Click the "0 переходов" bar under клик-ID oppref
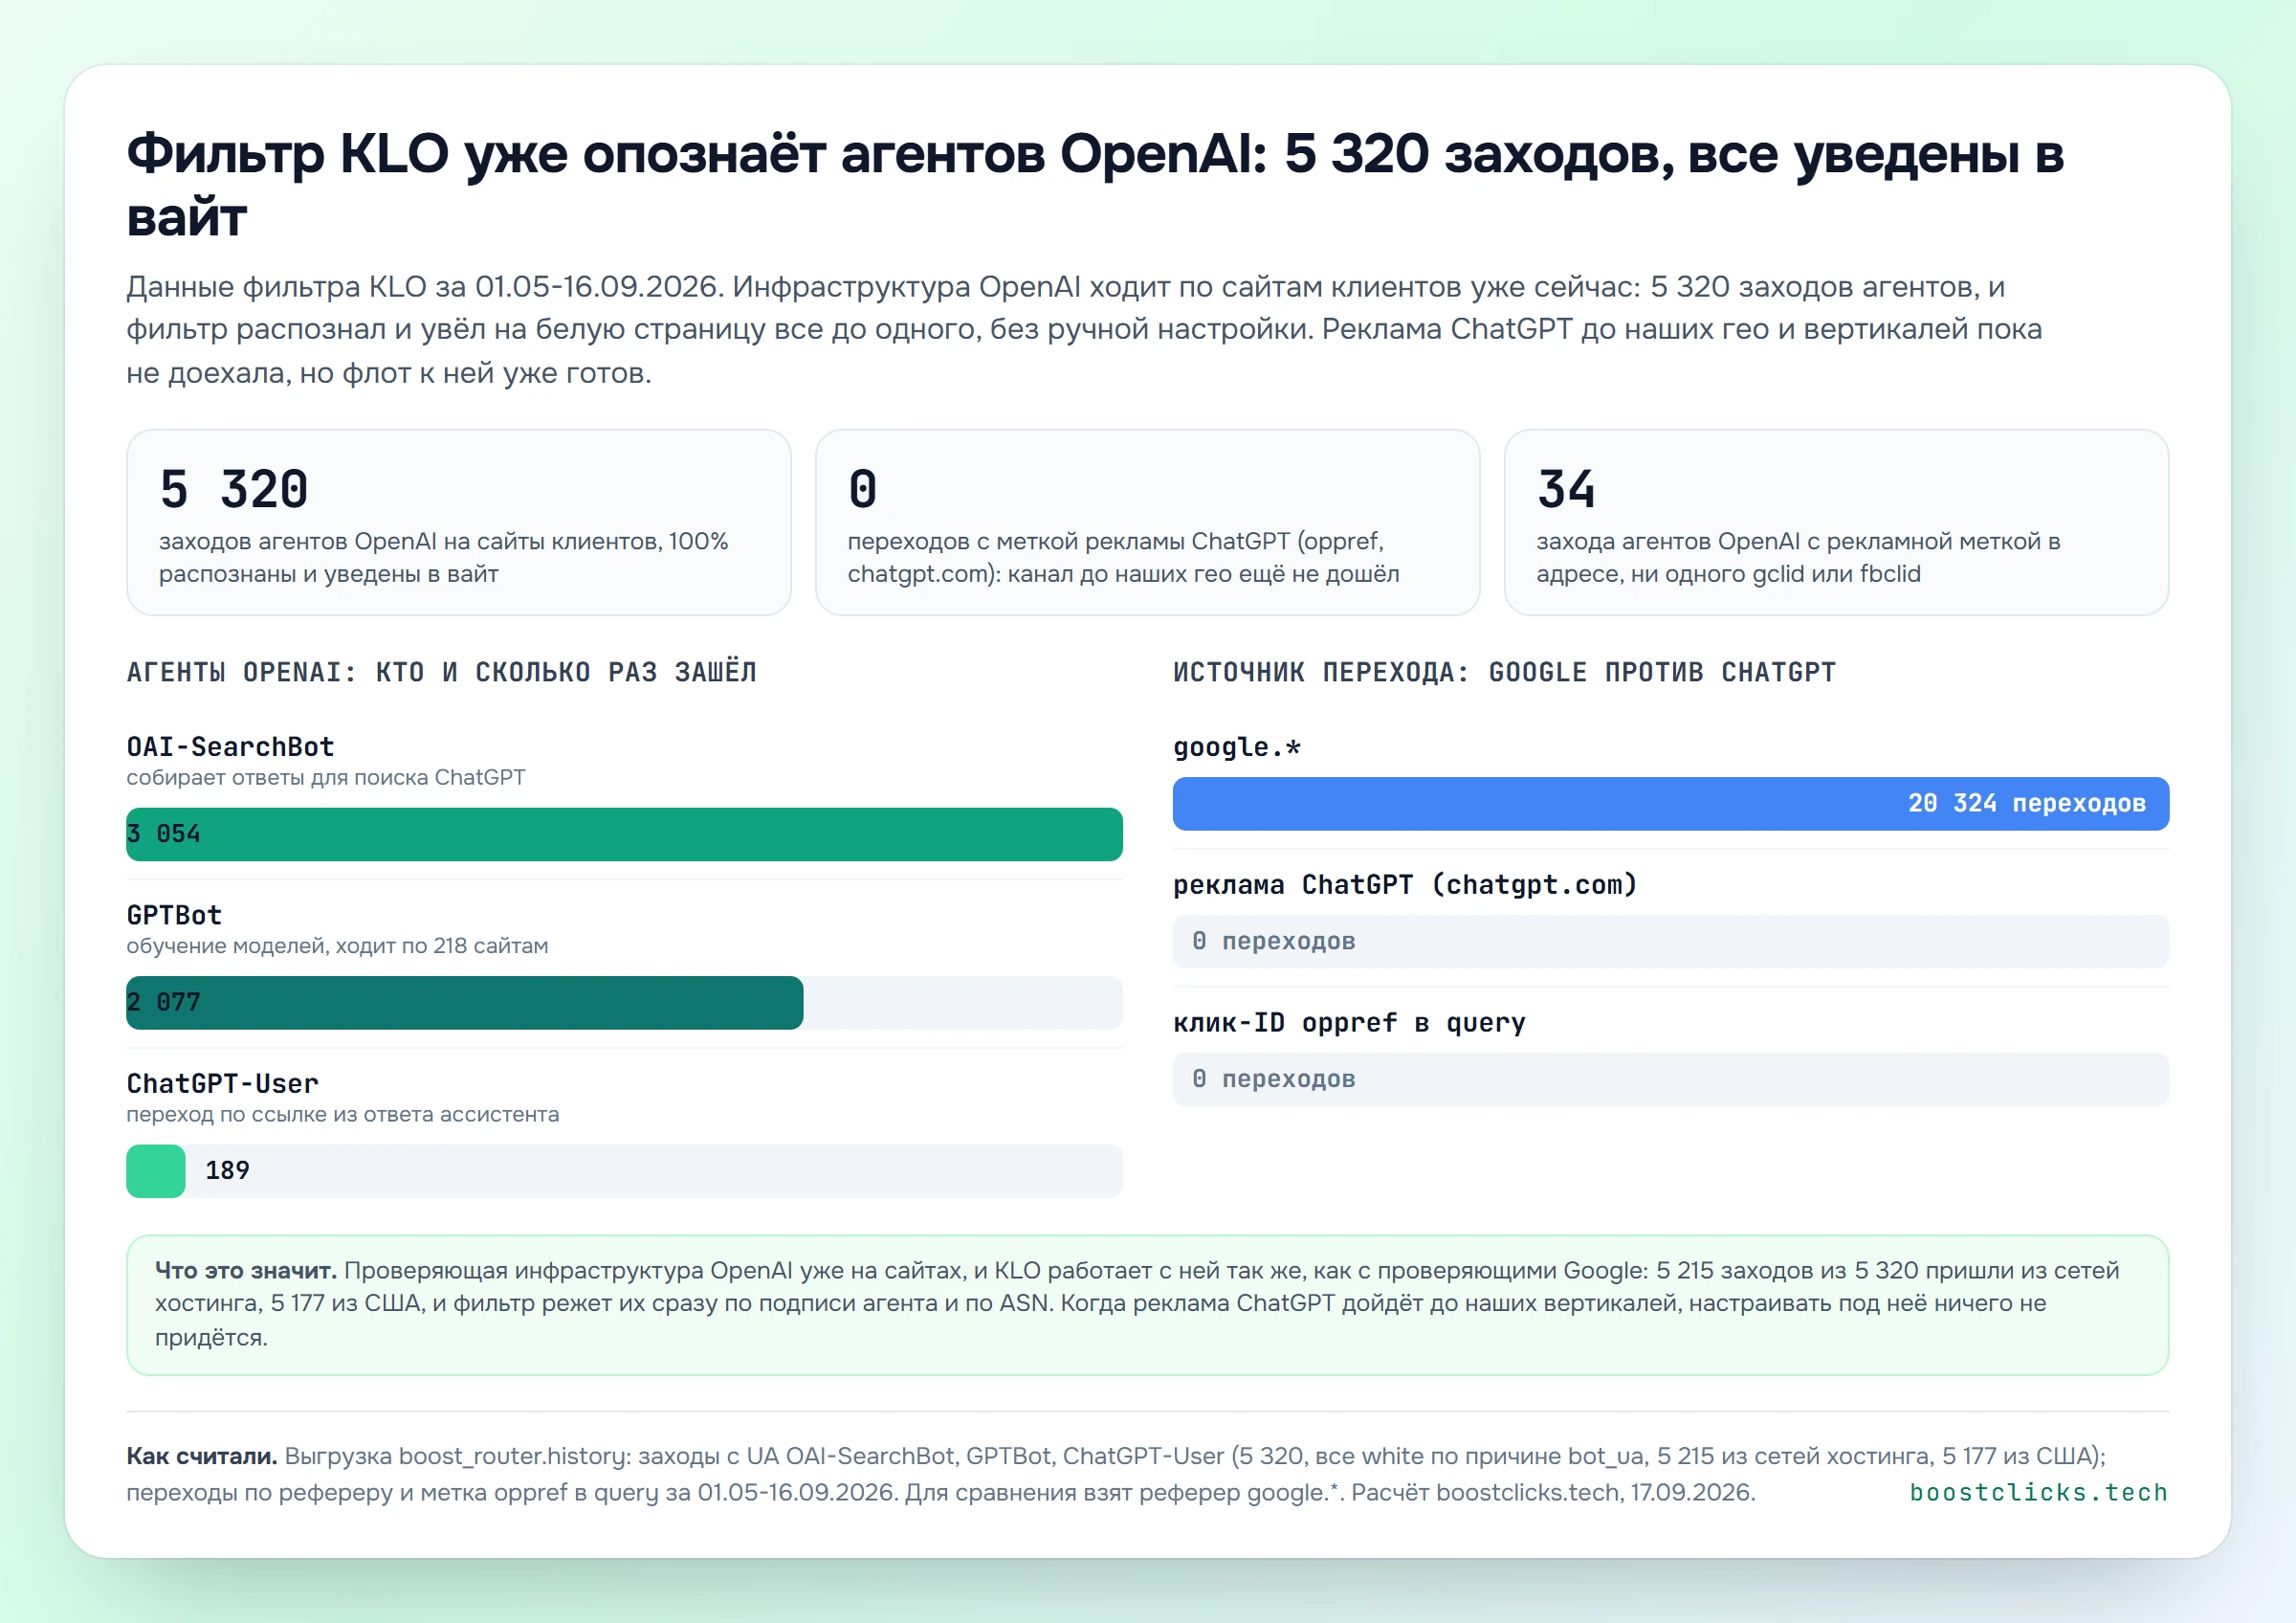Viewport: 2296px width, 1623px height. (x=1670, y=1079)
